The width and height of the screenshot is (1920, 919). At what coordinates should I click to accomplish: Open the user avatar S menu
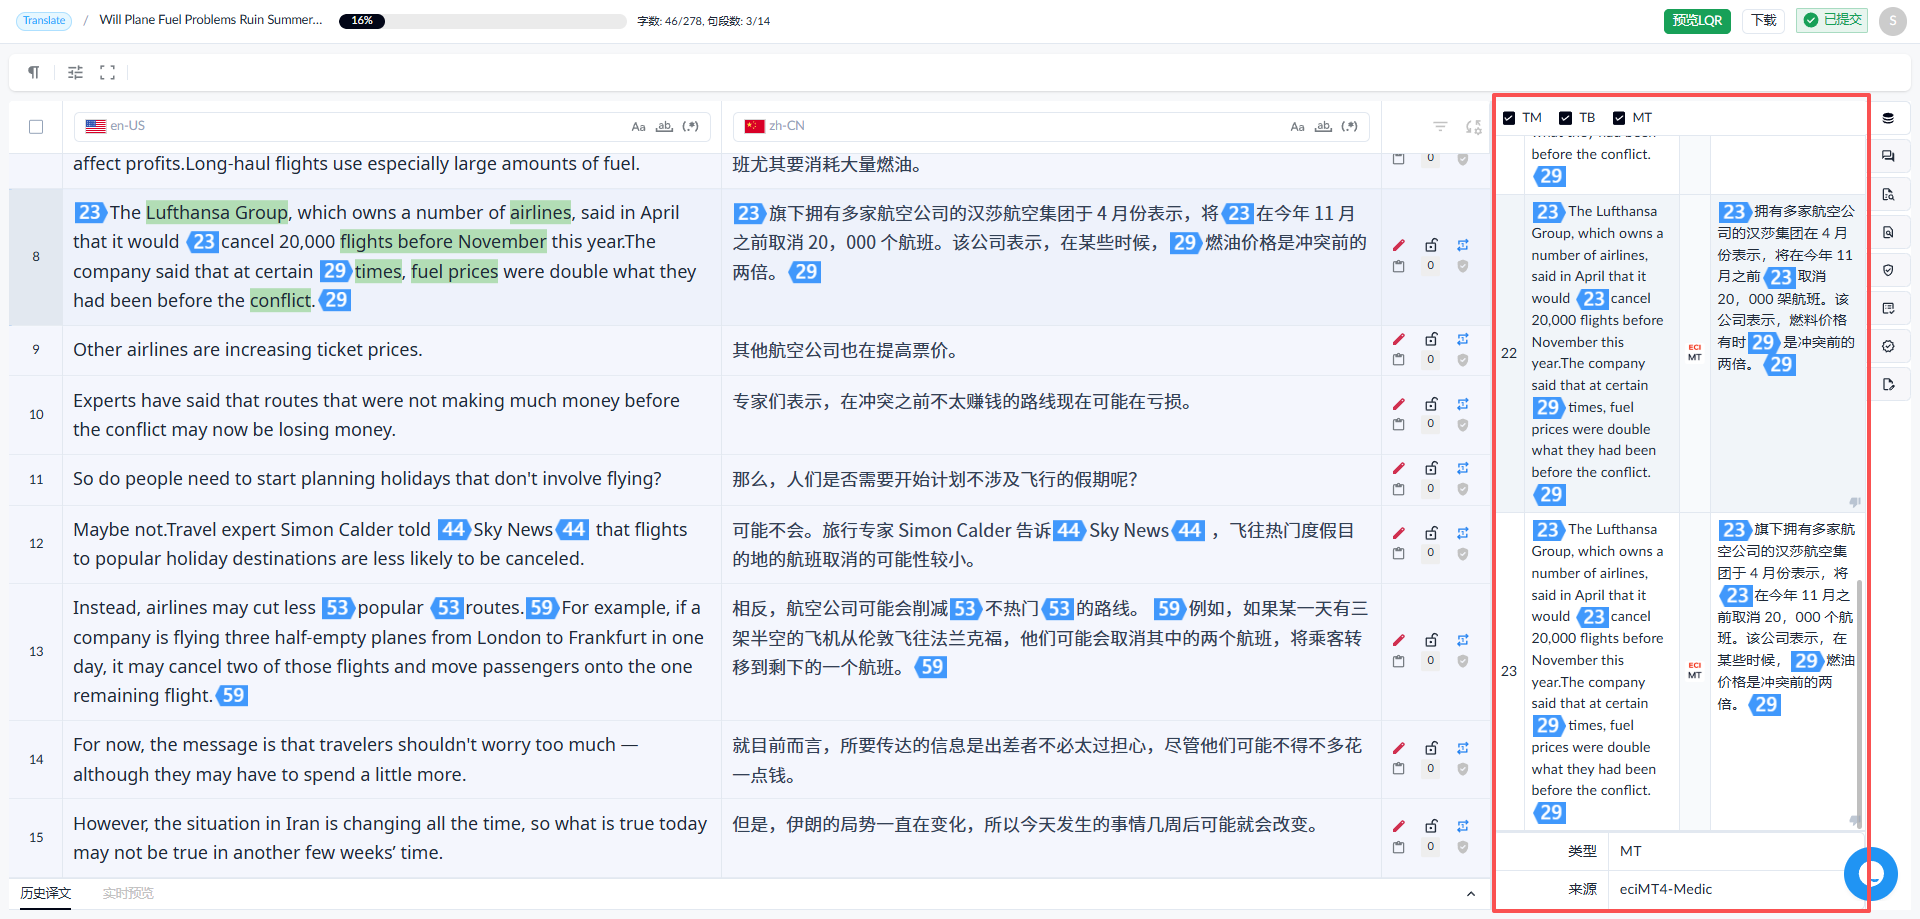[x=1893, y=21]
